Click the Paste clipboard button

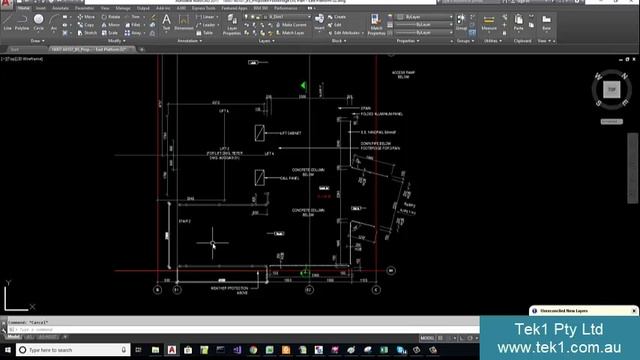pyautogui.click(x=518, y=22)
